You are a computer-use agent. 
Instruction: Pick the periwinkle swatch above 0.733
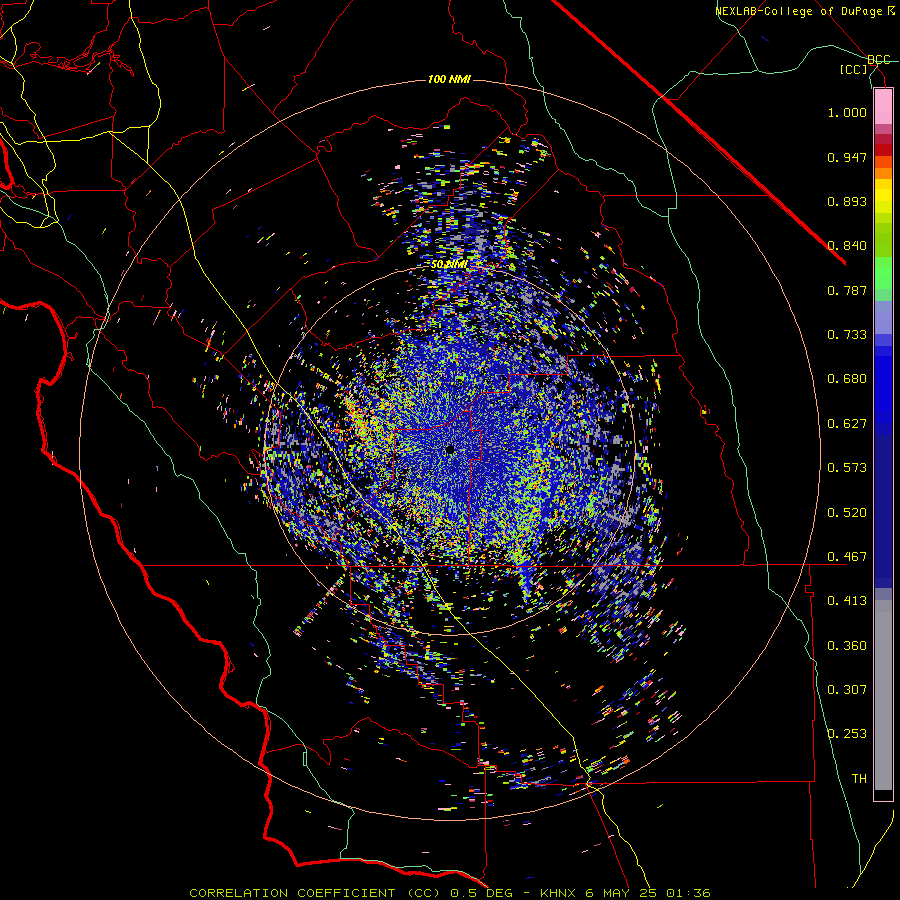click(x=883, y=318)
